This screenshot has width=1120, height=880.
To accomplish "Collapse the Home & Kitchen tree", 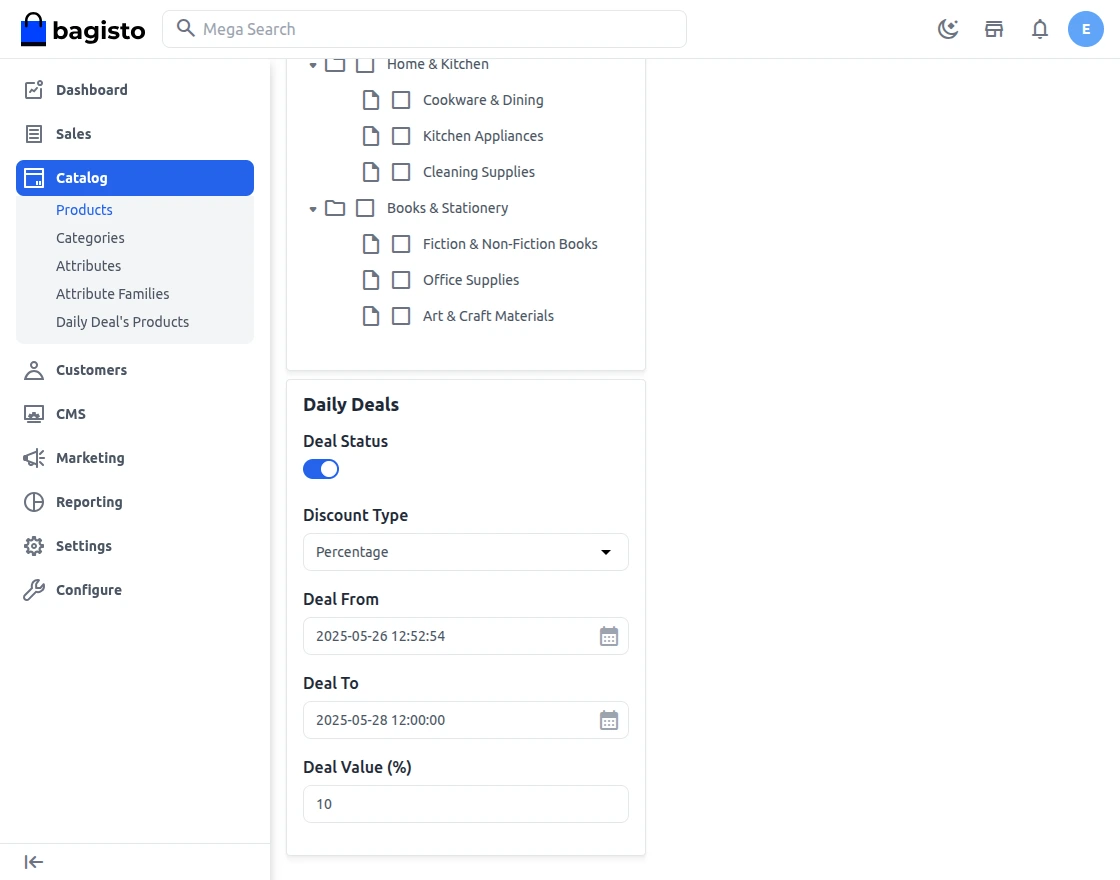I will (x=313, y=65).
